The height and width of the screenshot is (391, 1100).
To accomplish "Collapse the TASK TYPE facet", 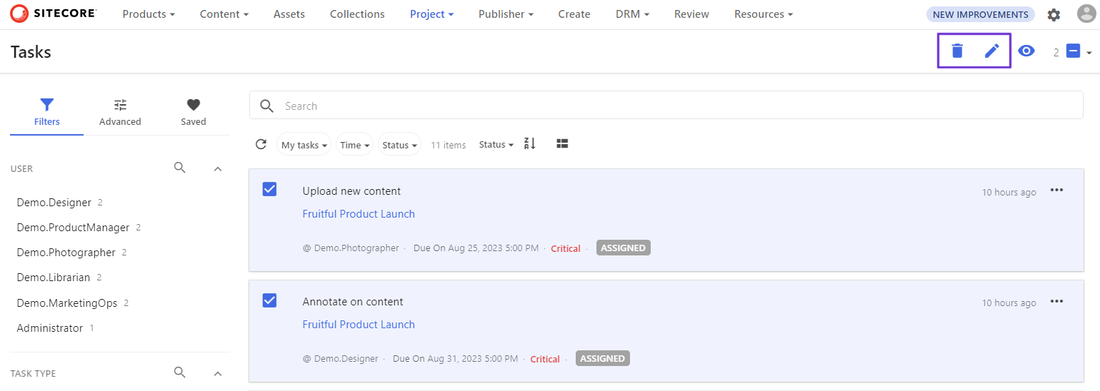I will (217, 373).
